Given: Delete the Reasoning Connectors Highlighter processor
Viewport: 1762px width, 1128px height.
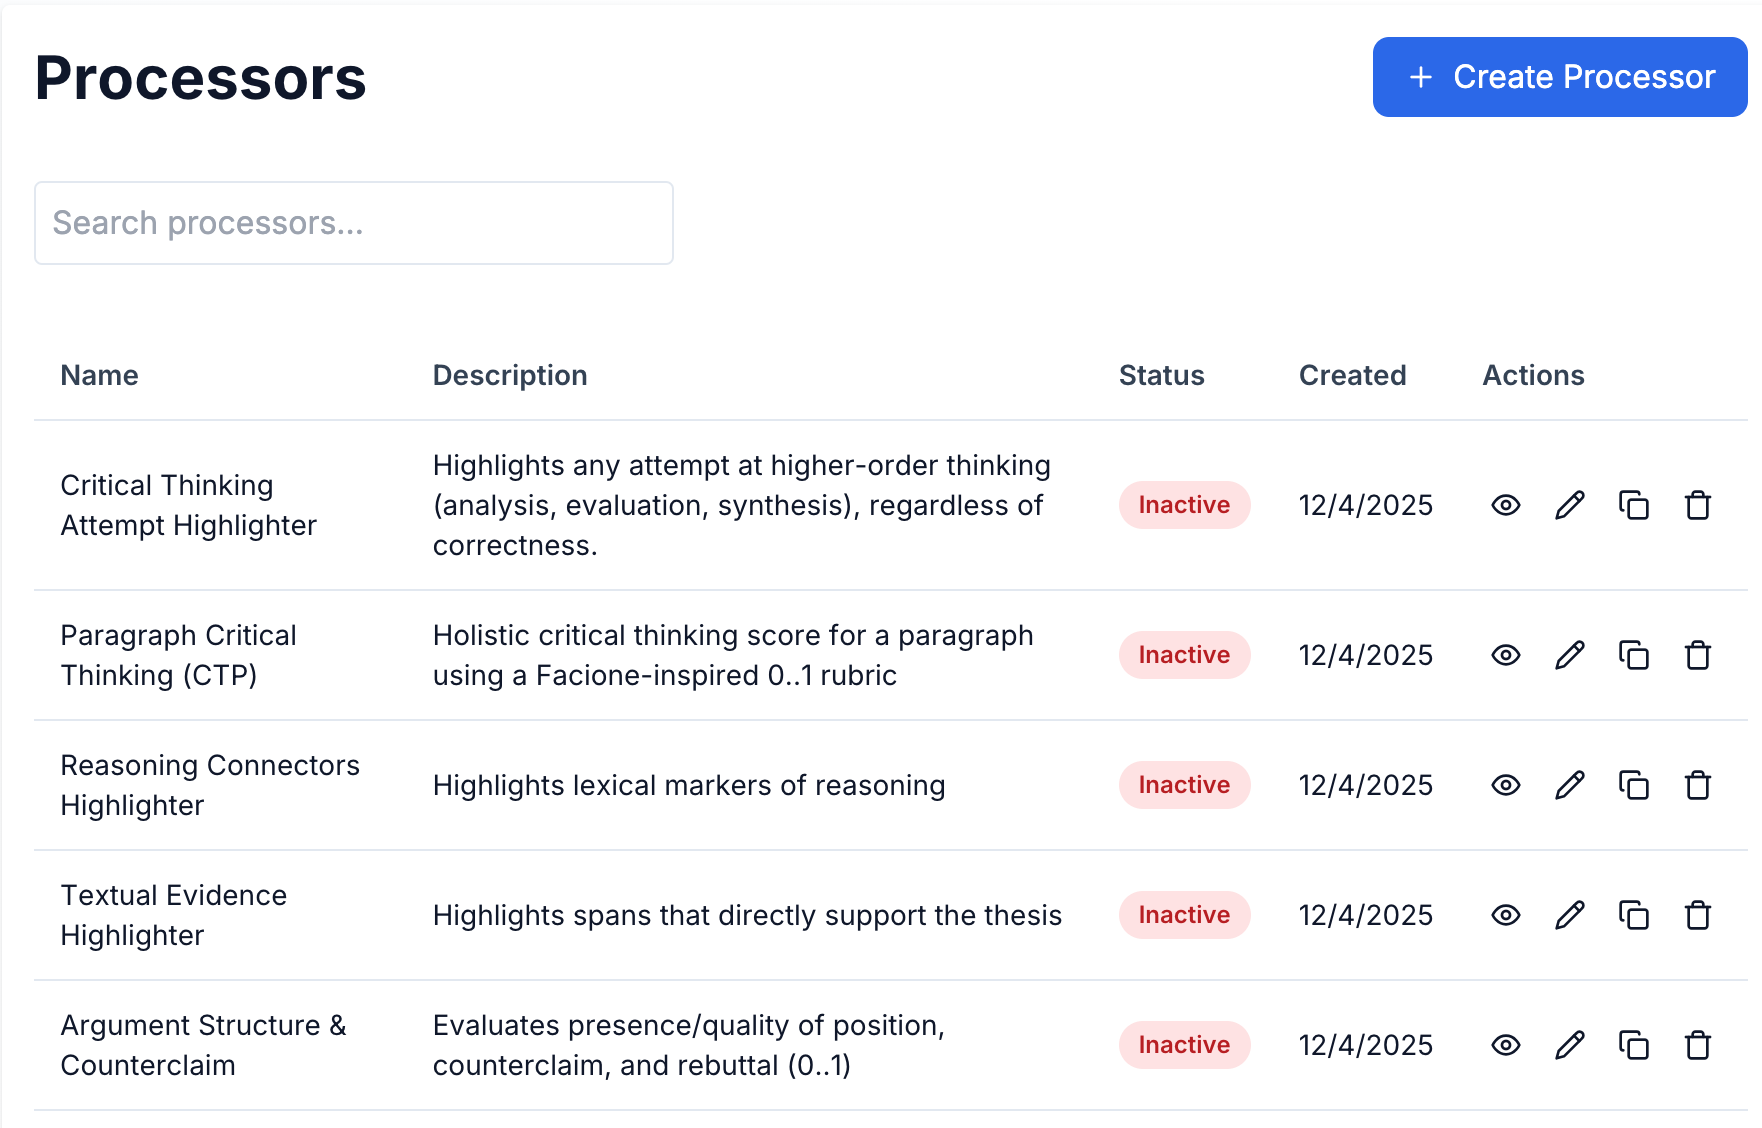Looking at the screenshot, I should [1698, 785].
